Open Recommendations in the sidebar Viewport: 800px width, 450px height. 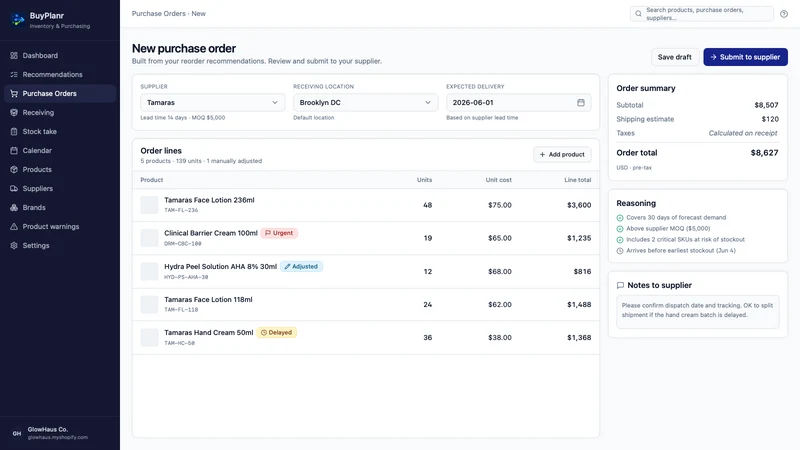coord(60,74)
